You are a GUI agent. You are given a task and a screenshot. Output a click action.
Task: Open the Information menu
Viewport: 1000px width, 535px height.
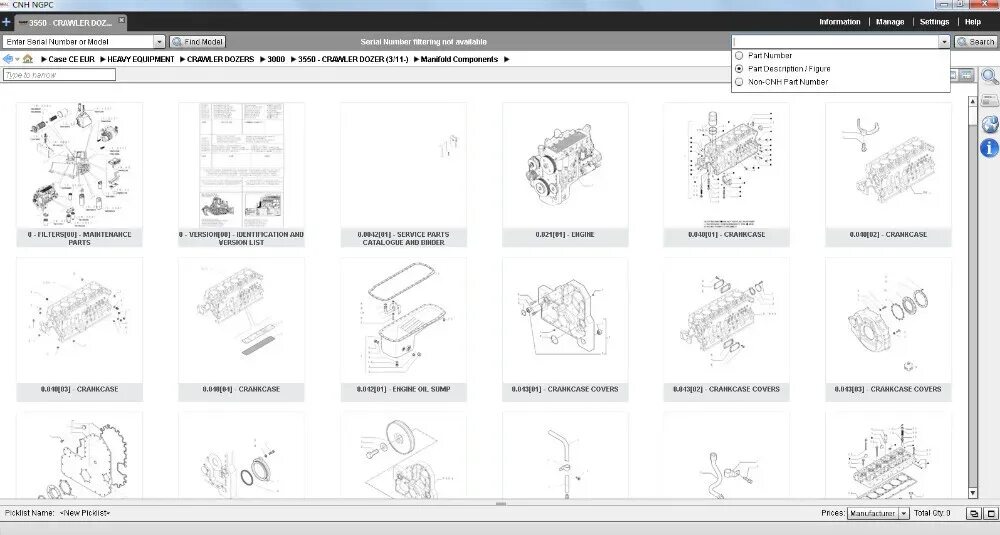839,22
